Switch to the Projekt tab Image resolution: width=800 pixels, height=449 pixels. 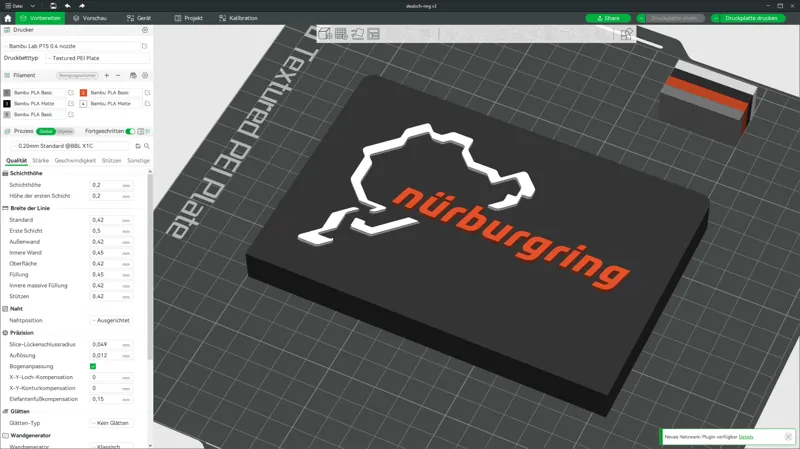[x=188, y=18]
